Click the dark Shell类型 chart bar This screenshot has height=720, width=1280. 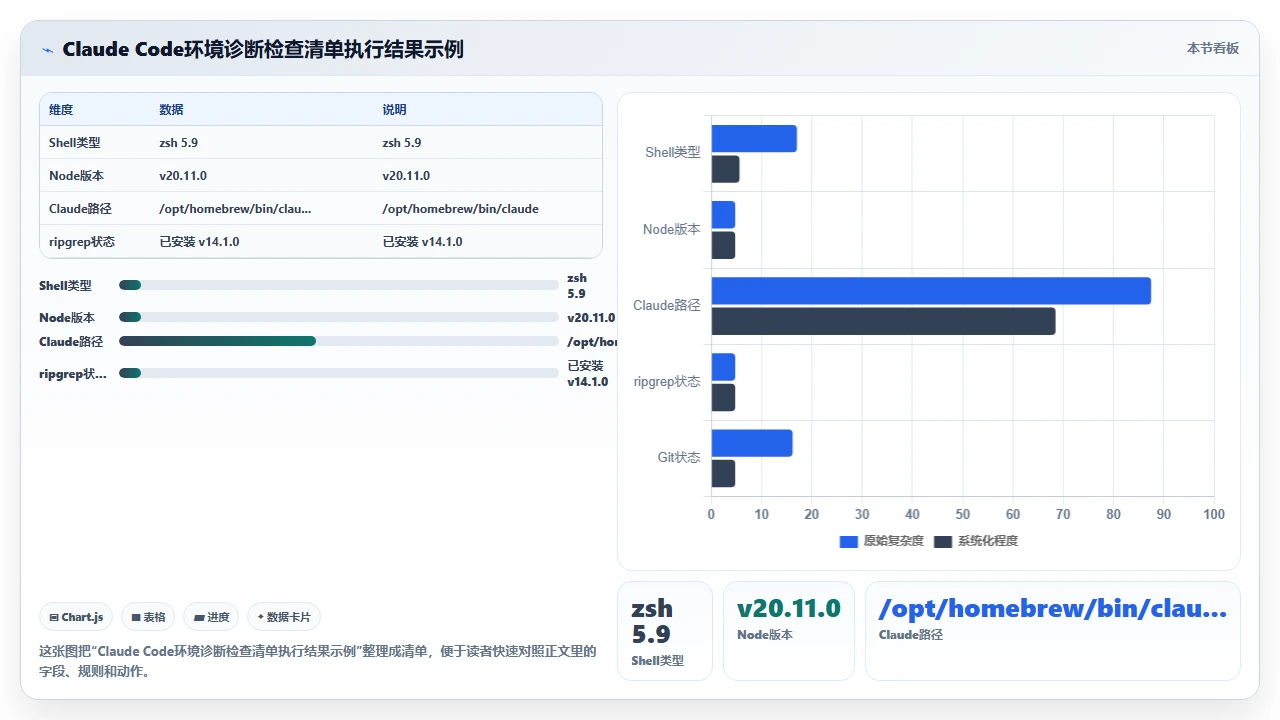click(725, 169)
